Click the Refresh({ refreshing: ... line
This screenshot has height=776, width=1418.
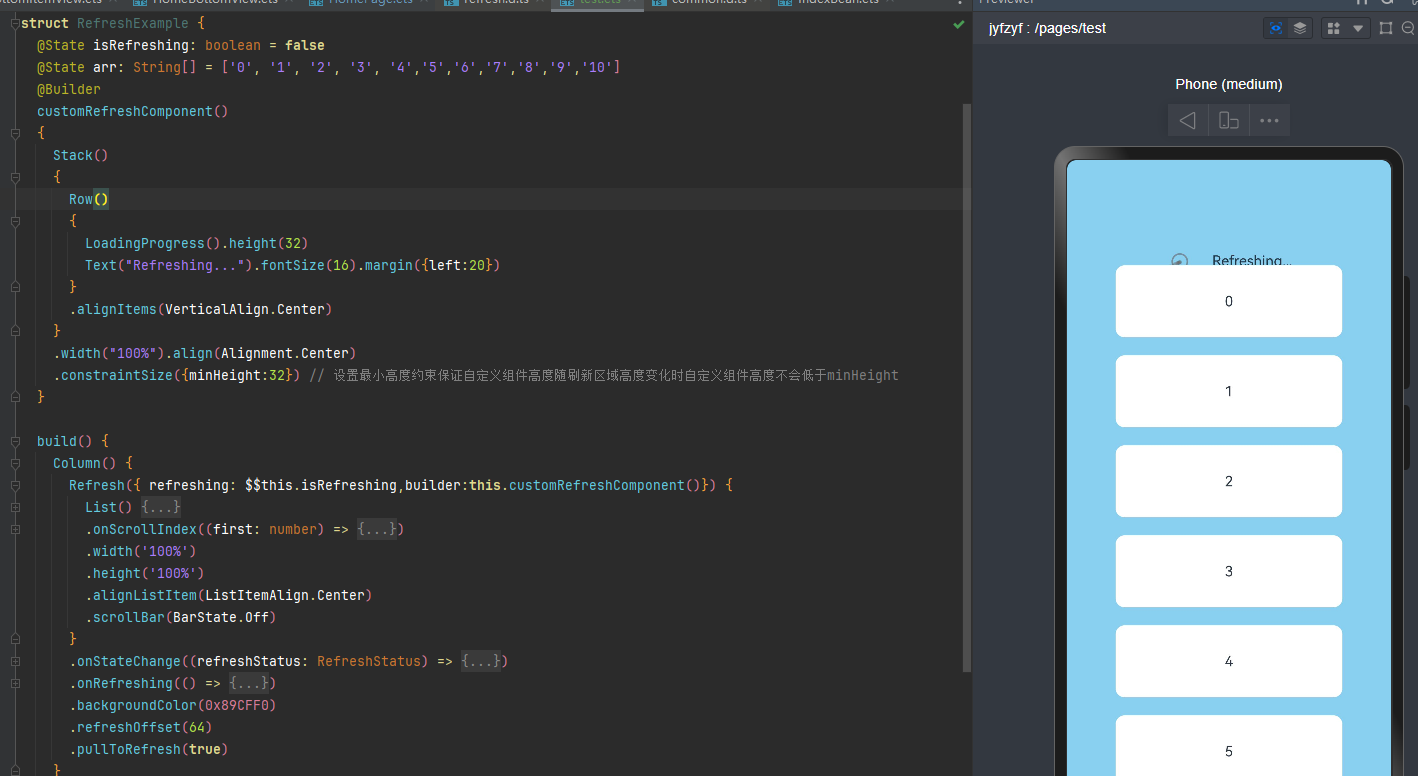pyautogui.click(x=401, y=485)
